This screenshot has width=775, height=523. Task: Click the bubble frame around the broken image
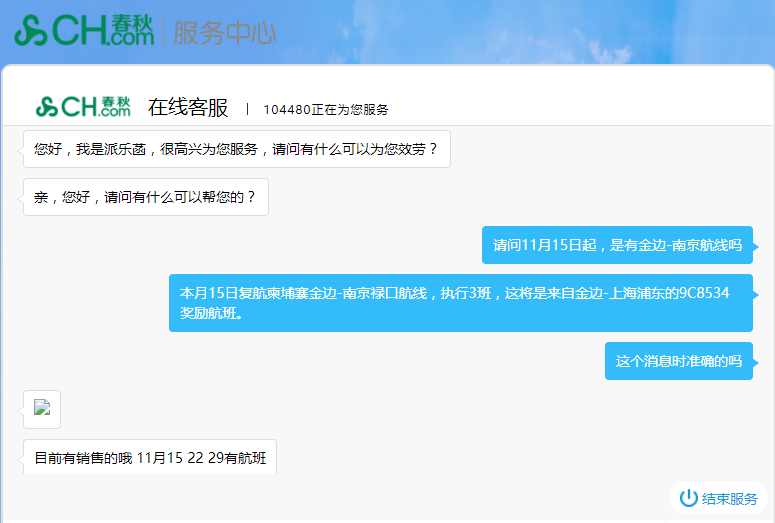[x=42, y=409]
